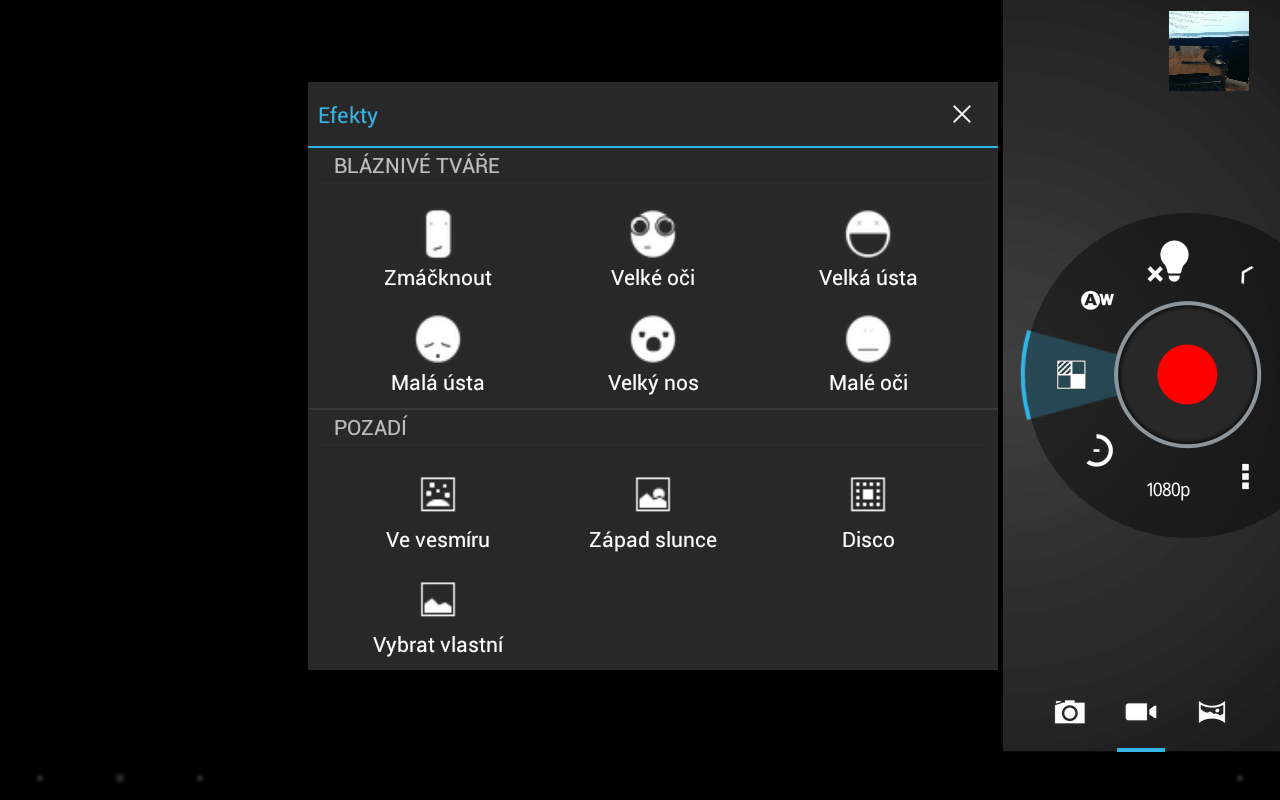Open the last captured photo thumbnail
1280x800 pixels.
pos(1208,51)
